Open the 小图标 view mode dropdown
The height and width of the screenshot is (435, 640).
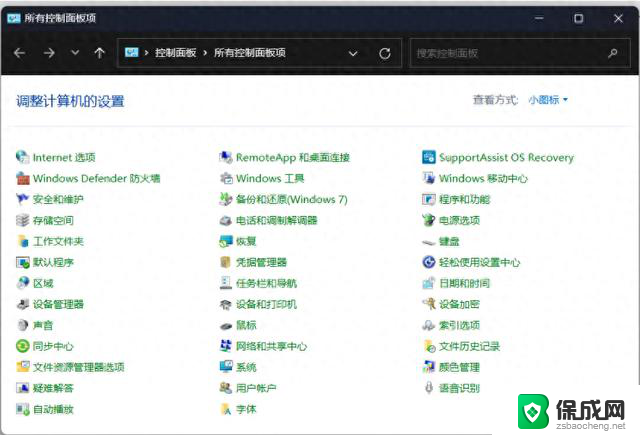548,100
